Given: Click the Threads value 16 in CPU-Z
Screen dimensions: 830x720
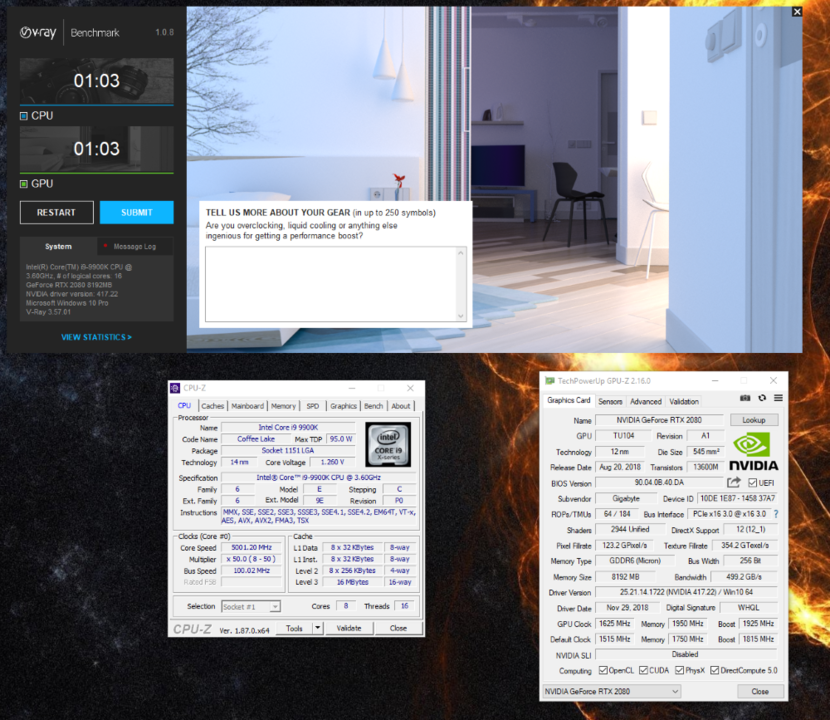Looking at the screenshot, I should pyautogui.click(x=404, y=606).
